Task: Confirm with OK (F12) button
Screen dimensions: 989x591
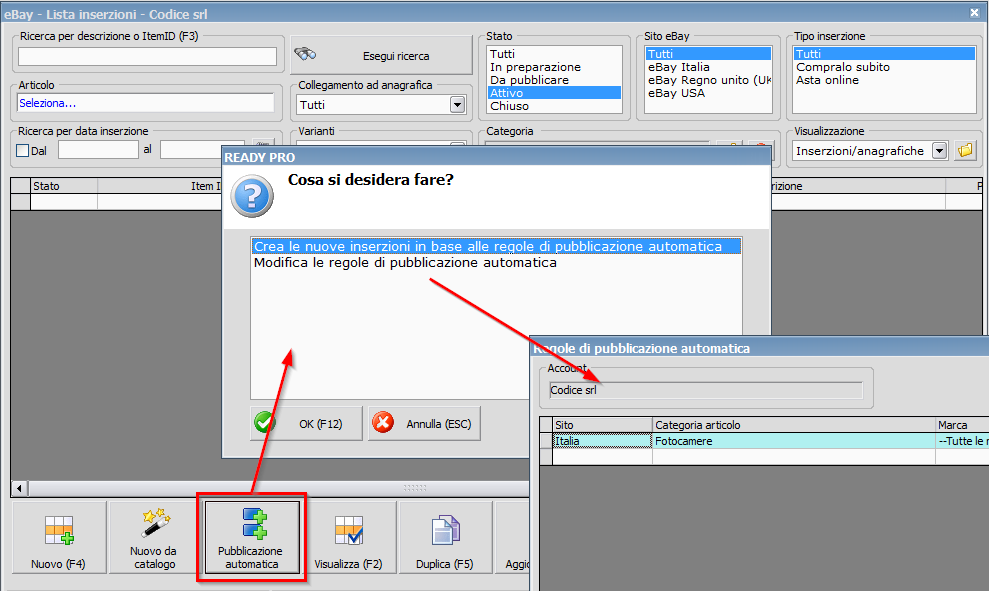Action: [x=307, y=423]
